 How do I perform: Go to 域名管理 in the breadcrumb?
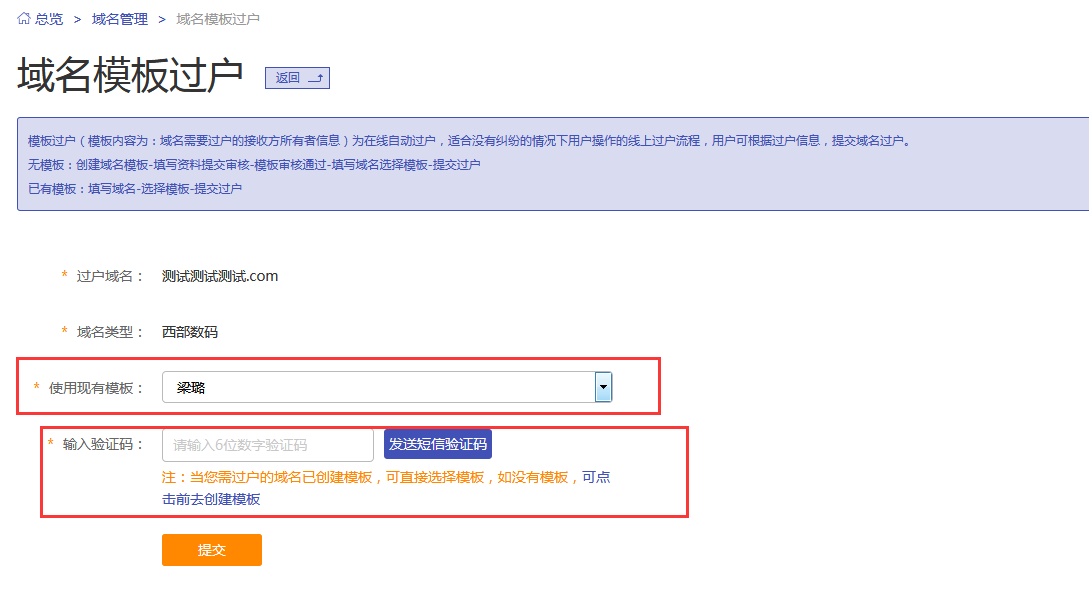point(120,19)
